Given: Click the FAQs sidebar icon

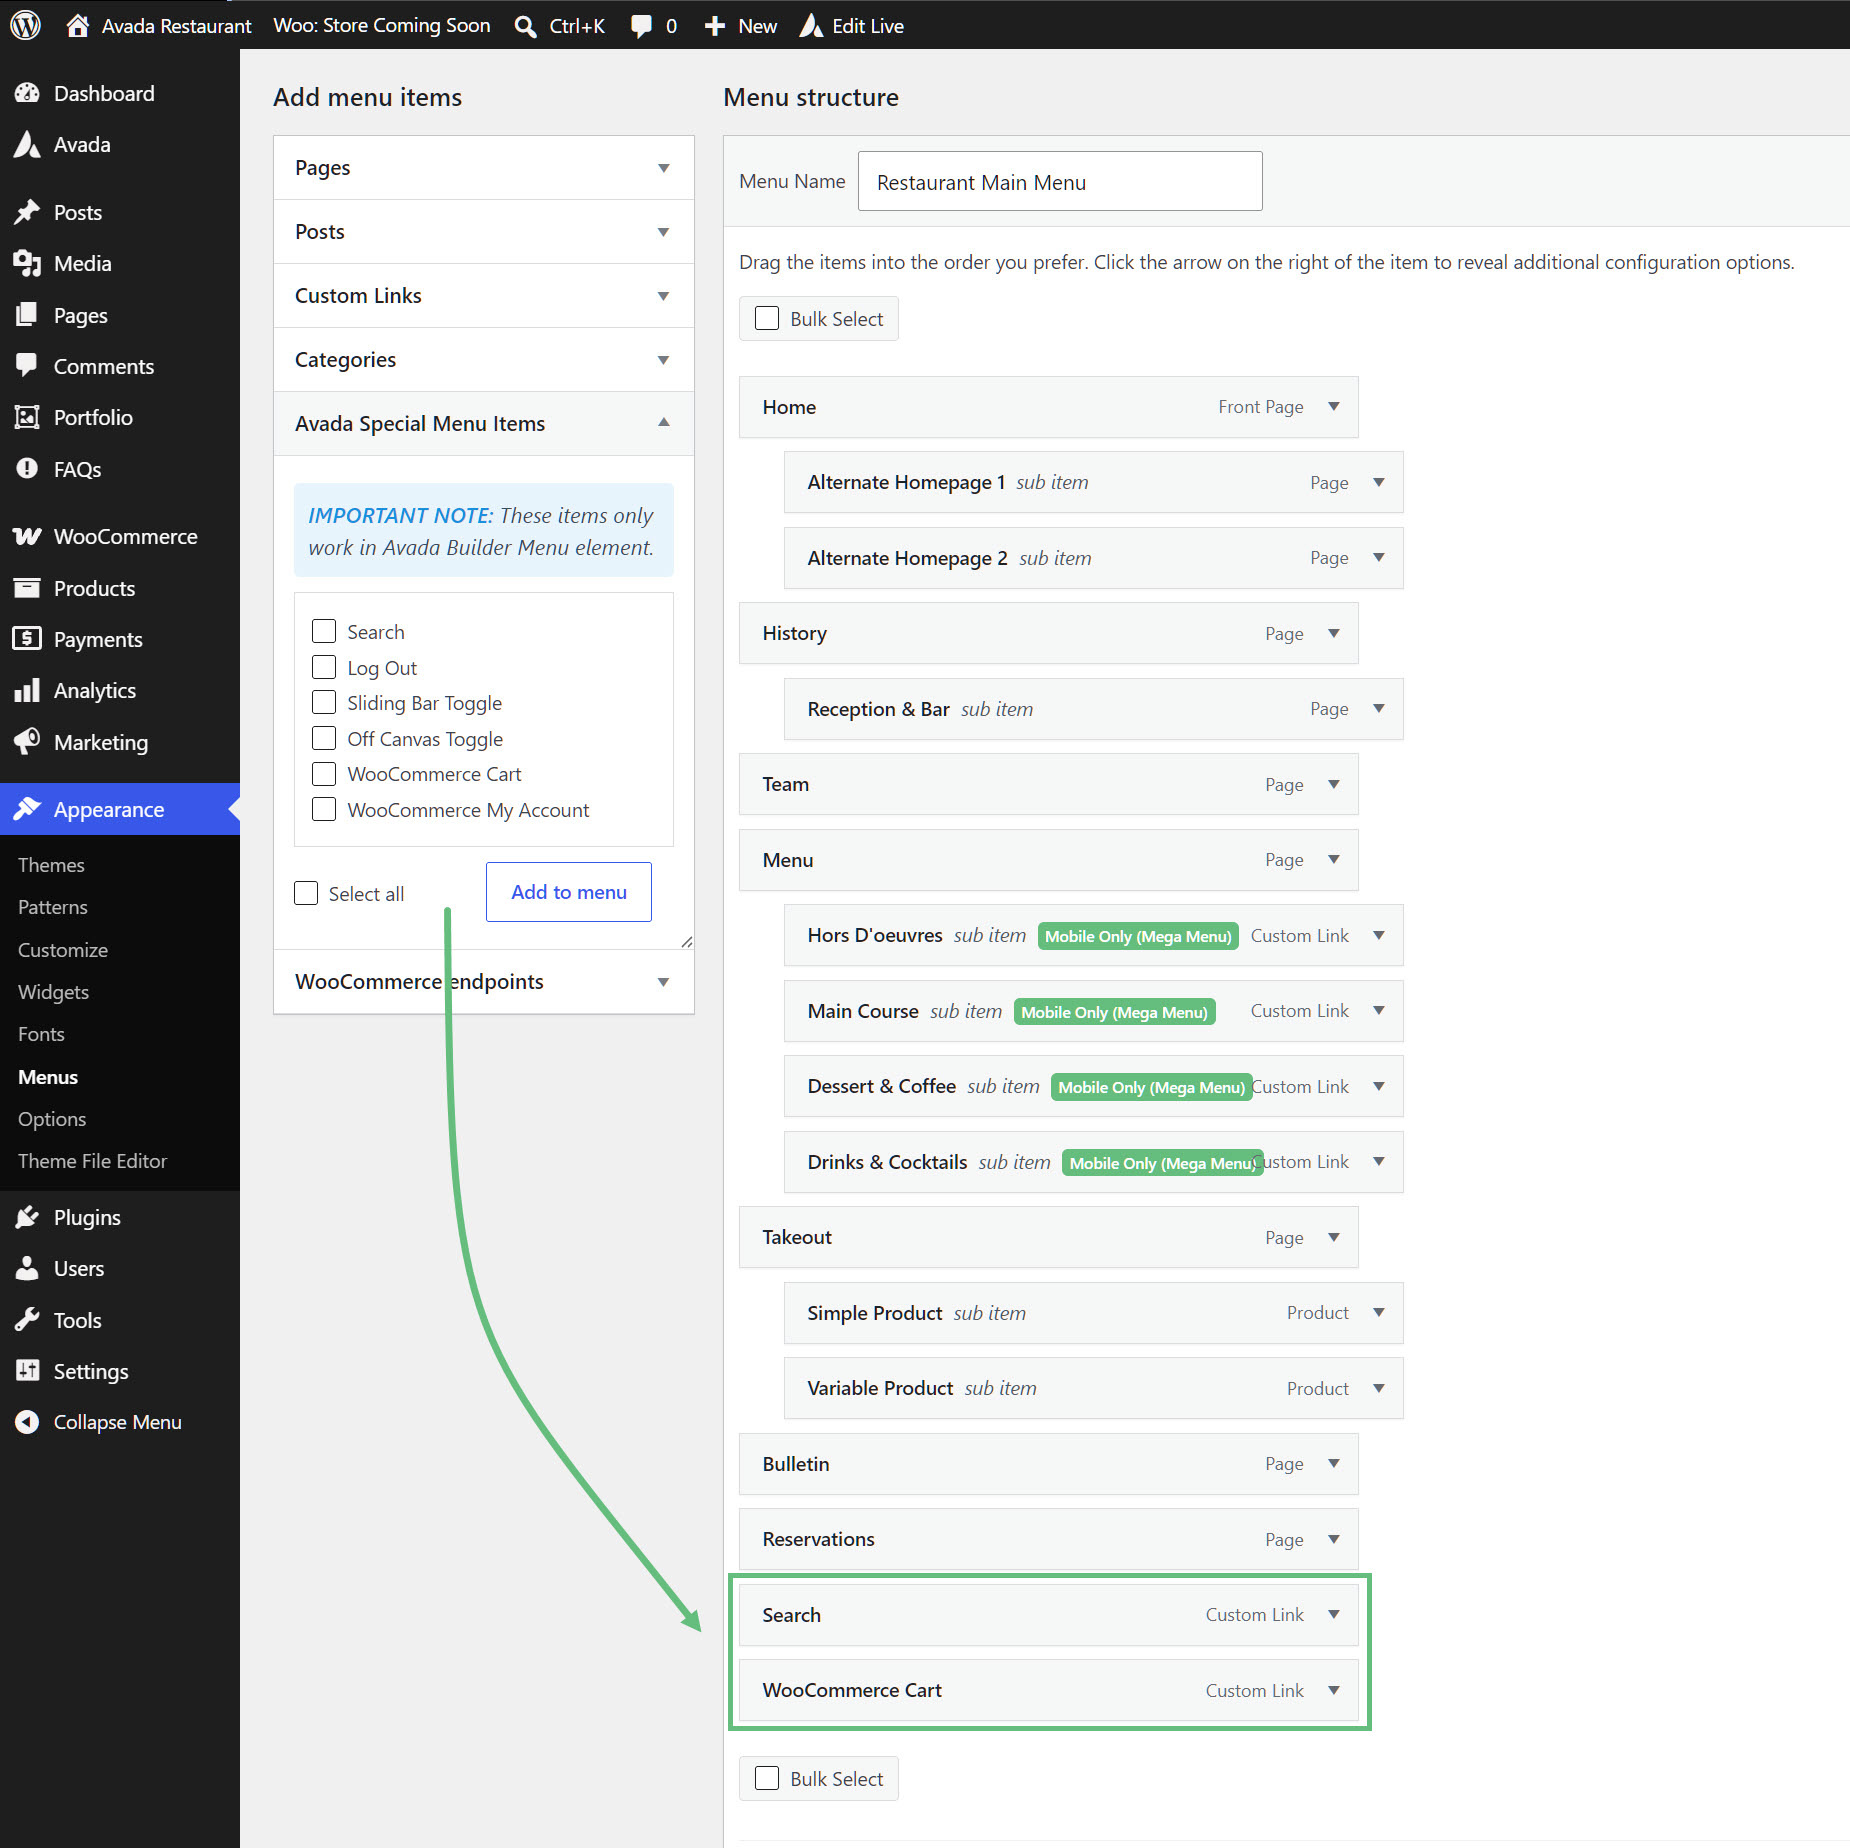Looking at the screenshot, I should (27, 469).
